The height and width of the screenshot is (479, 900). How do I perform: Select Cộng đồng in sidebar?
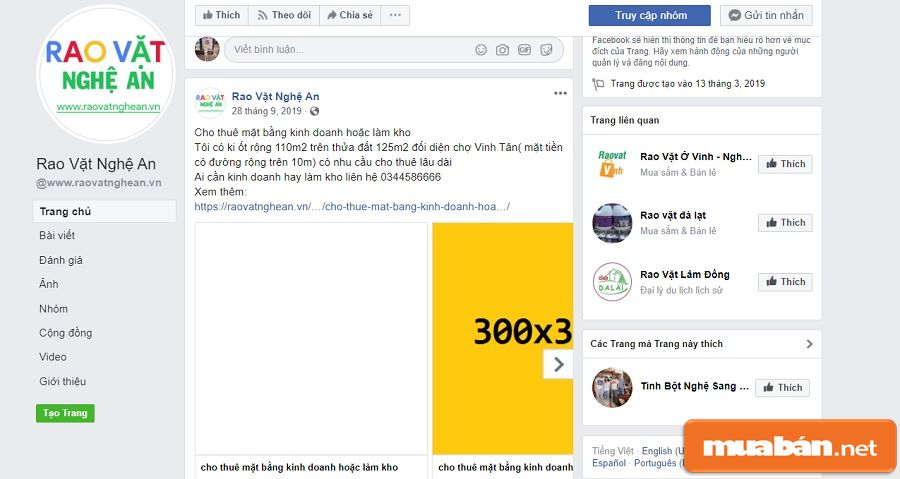[65, 333]
